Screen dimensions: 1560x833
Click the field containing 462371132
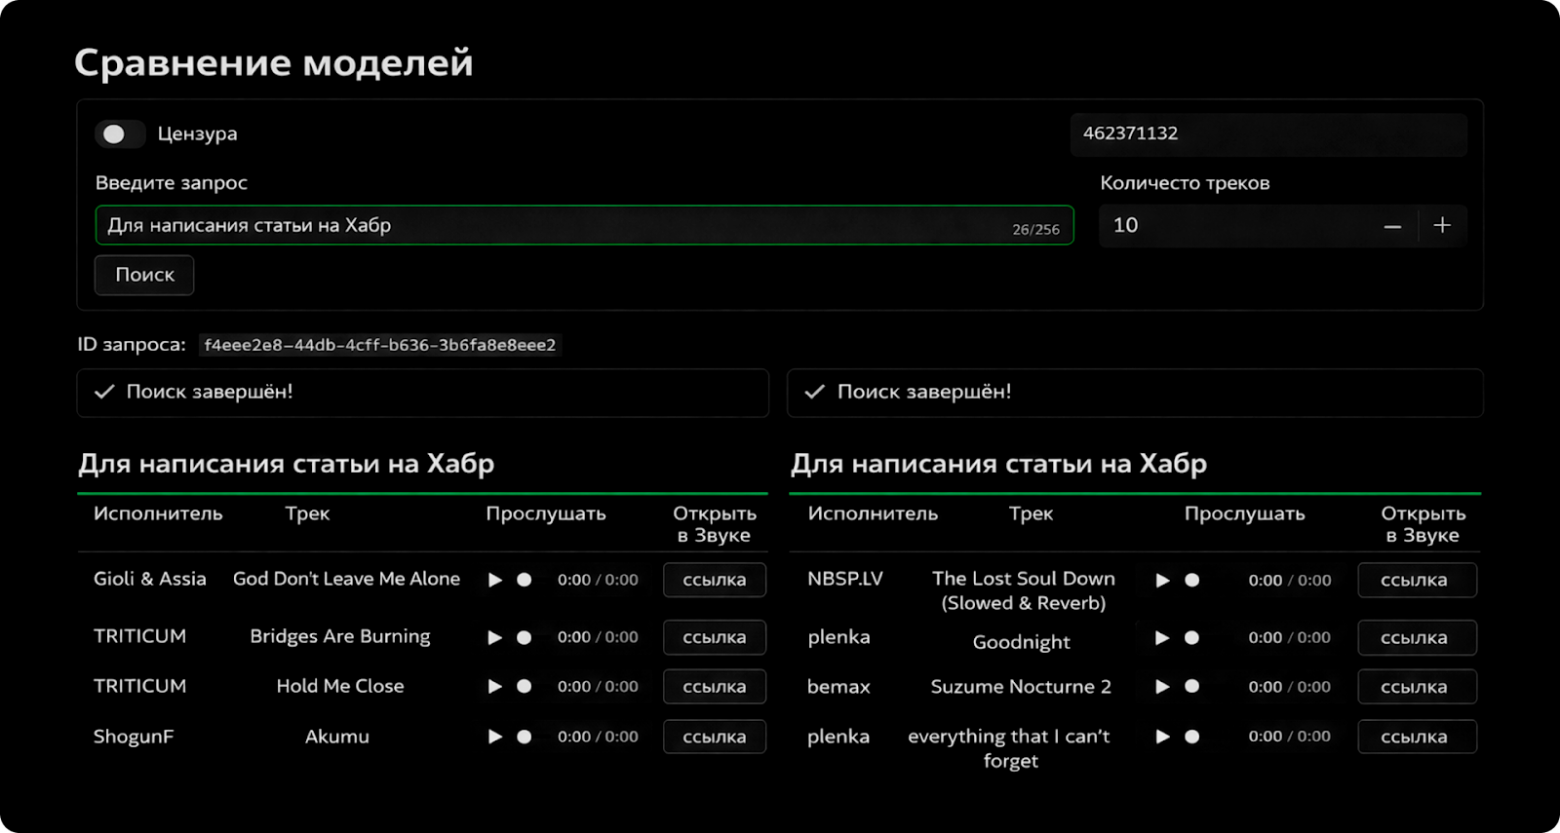[x=1268, y=135]
